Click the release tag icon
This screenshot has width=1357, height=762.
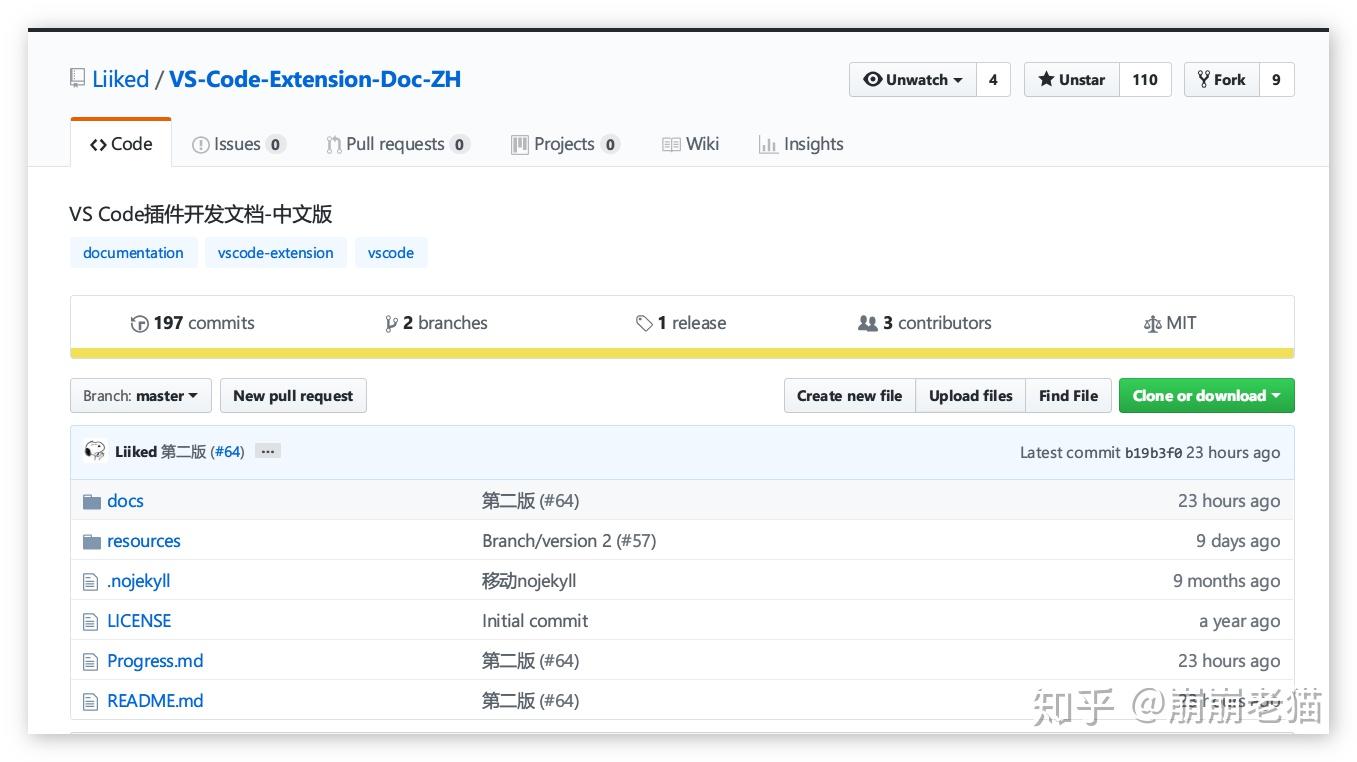[x=644, y=323]
